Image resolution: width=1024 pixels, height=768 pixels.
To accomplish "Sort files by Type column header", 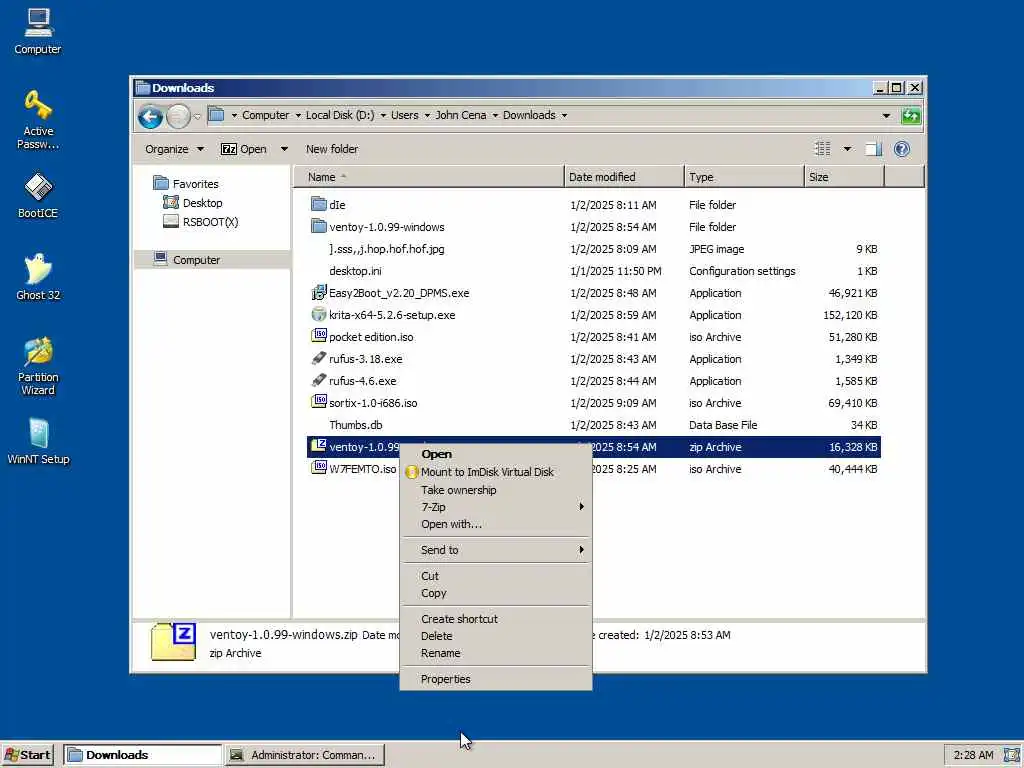I will (744, 177).
